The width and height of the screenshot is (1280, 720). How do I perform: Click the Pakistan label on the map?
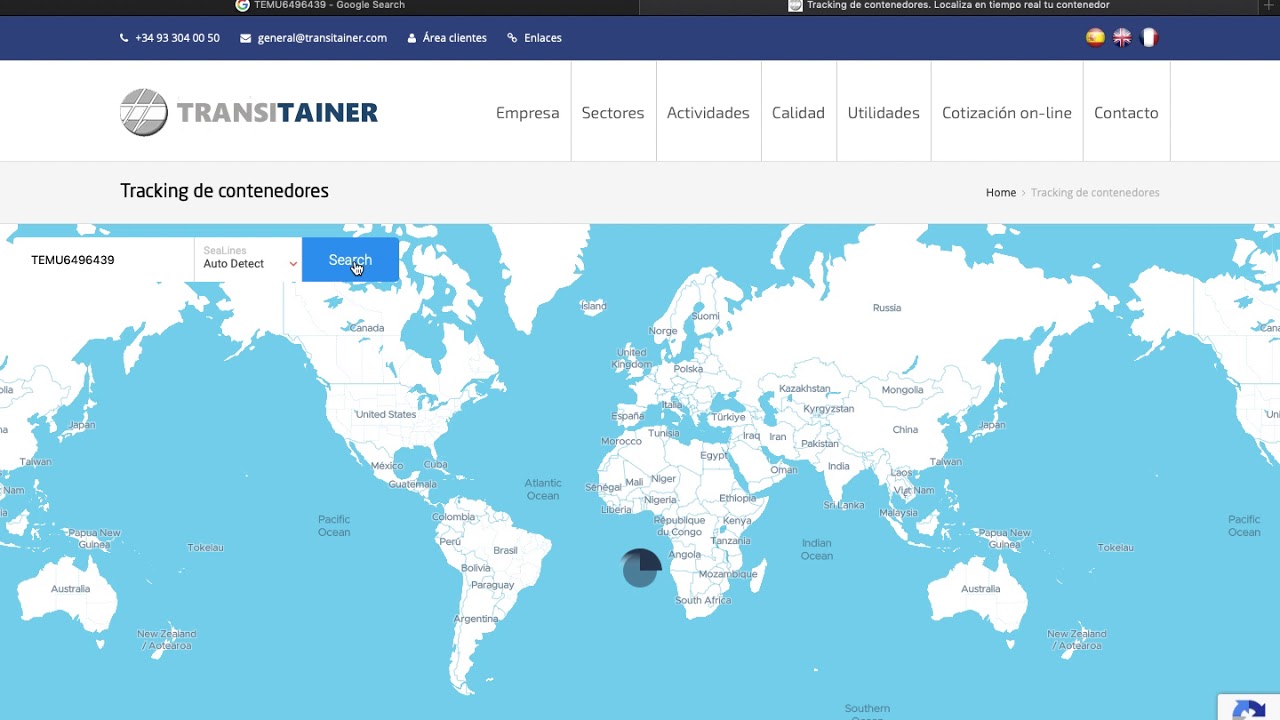click(820, 444)
